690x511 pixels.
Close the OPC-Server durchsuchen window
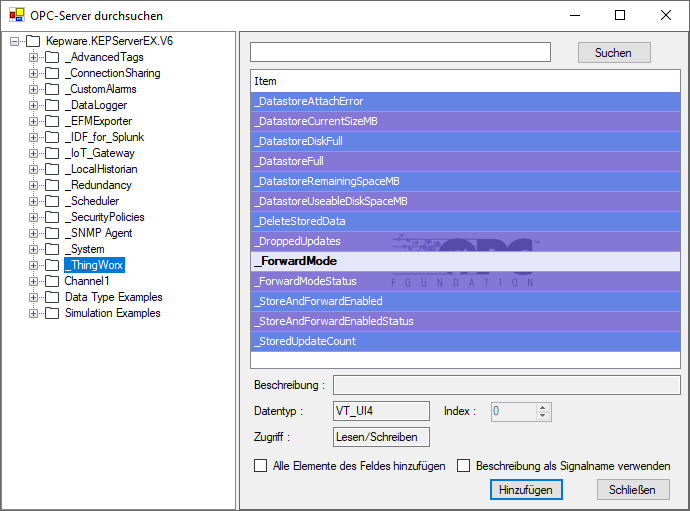(666, 15)
